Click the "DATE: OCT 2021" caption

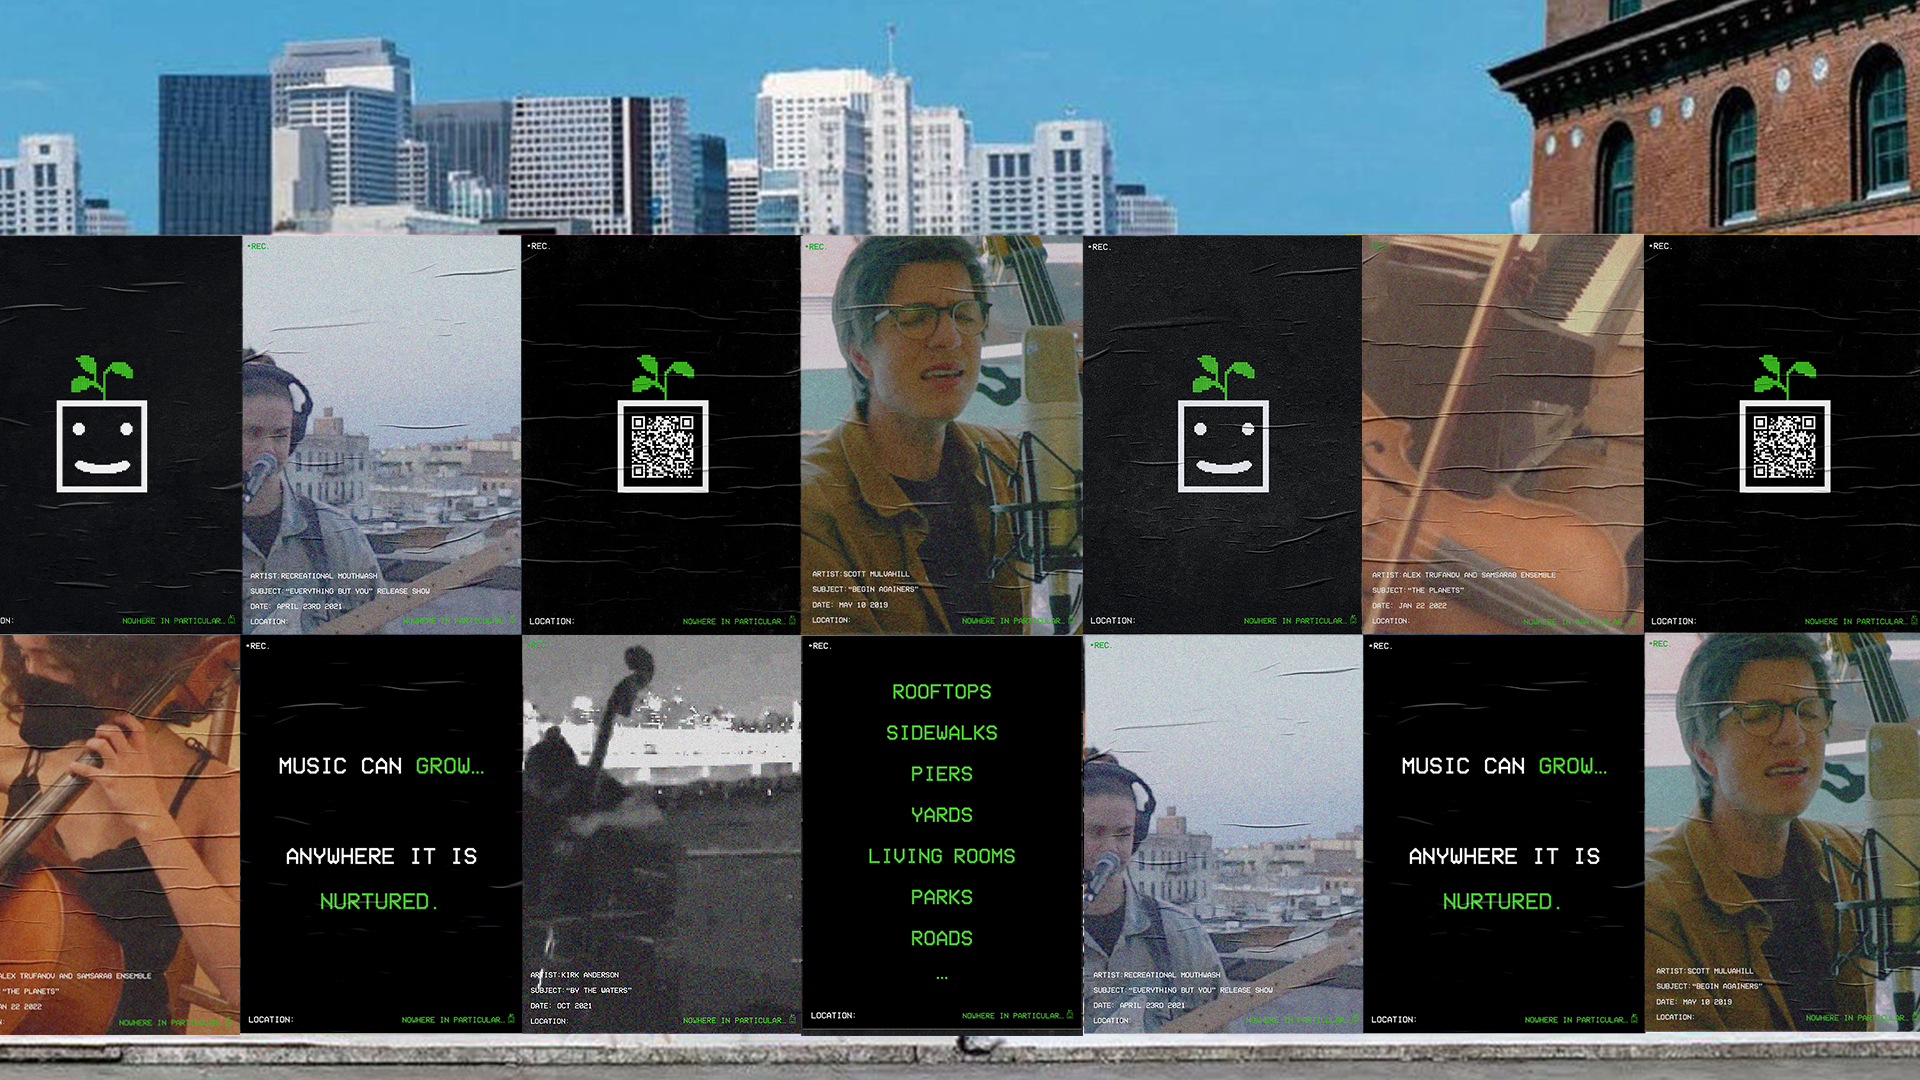(562, 1006)
